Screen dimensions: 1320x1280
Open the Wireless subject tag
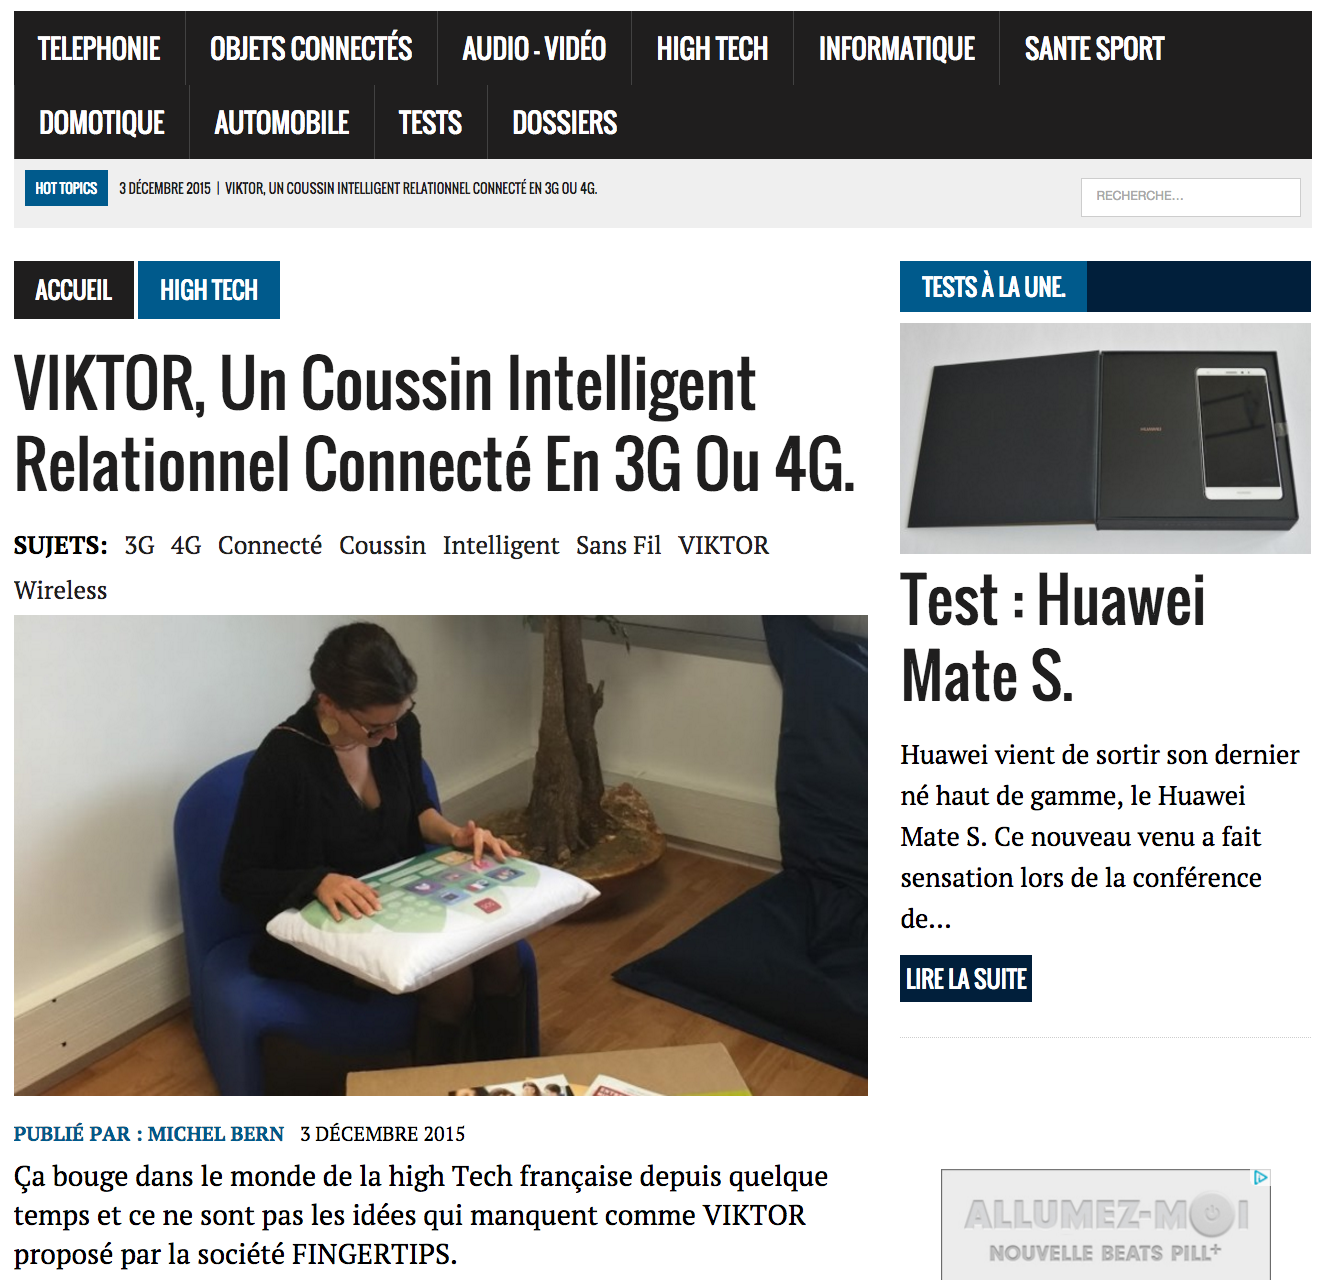pyautogui.click(x=60, y=590)
